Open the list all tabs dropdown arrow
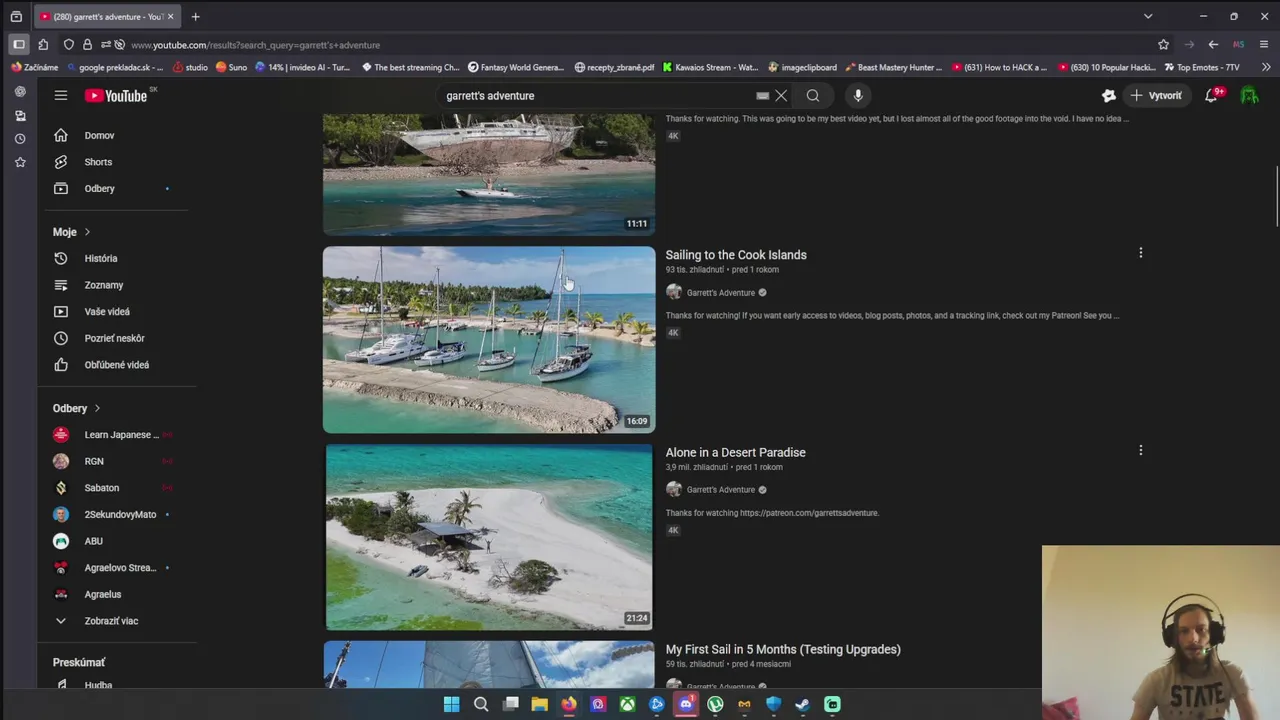1280x720 pixels. pos(1148,16)
